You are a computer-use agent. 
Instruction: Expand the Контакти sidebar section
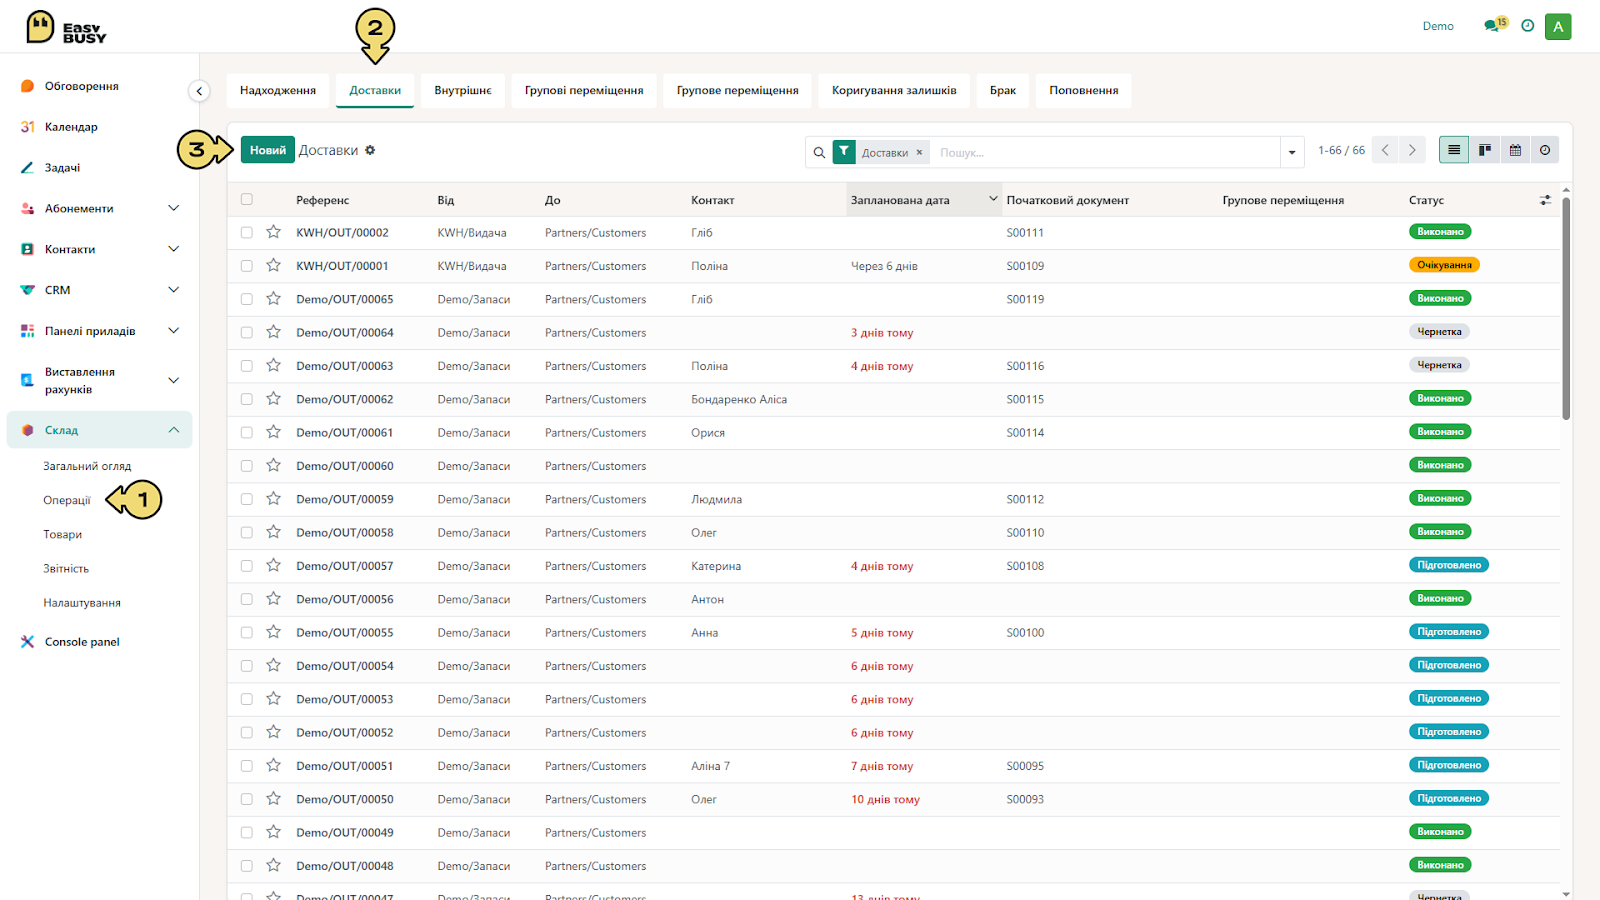pos(174,249)
